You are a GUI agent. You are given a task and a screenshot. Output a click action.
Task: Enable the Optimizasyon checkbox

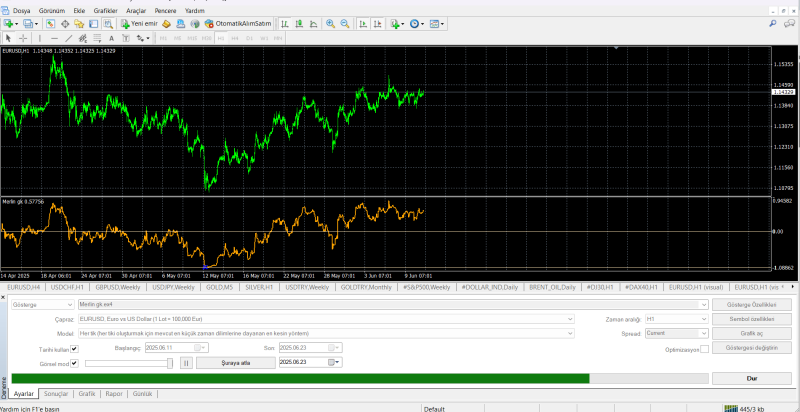704,349
